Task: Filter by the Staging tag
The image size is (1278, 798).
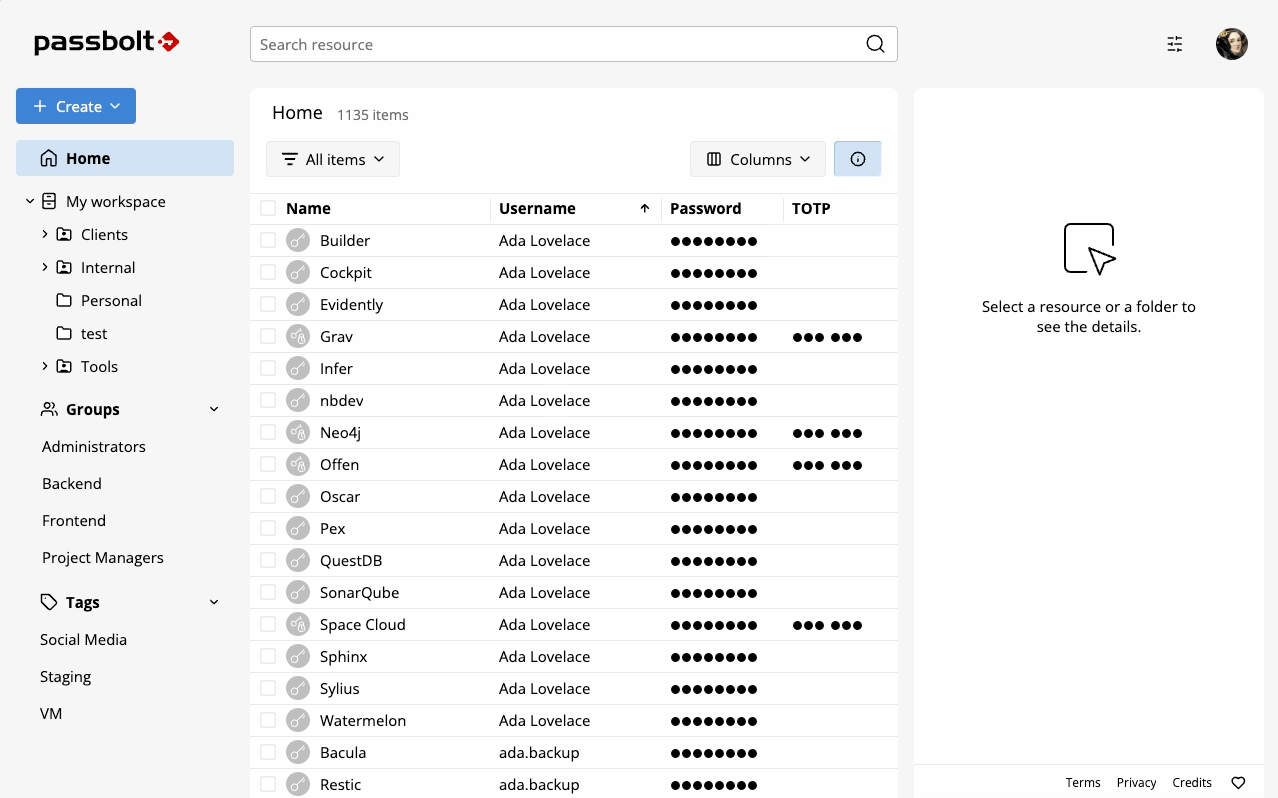Action: (65, 676)
